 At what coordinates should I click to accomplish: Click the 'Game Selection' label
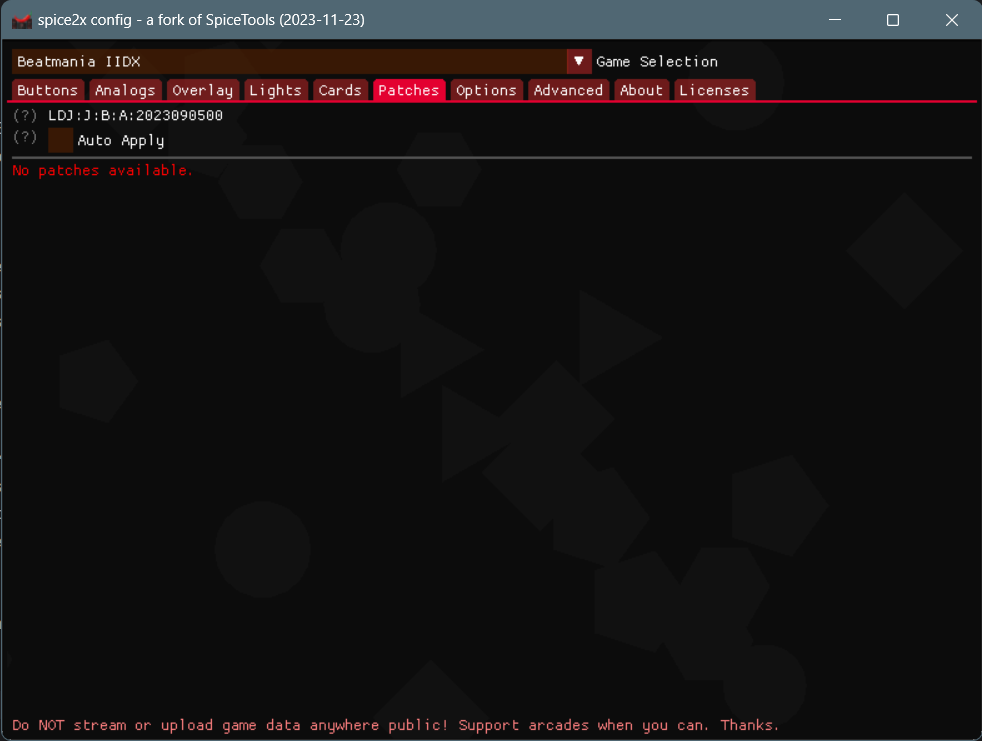(x=657, y=62)
